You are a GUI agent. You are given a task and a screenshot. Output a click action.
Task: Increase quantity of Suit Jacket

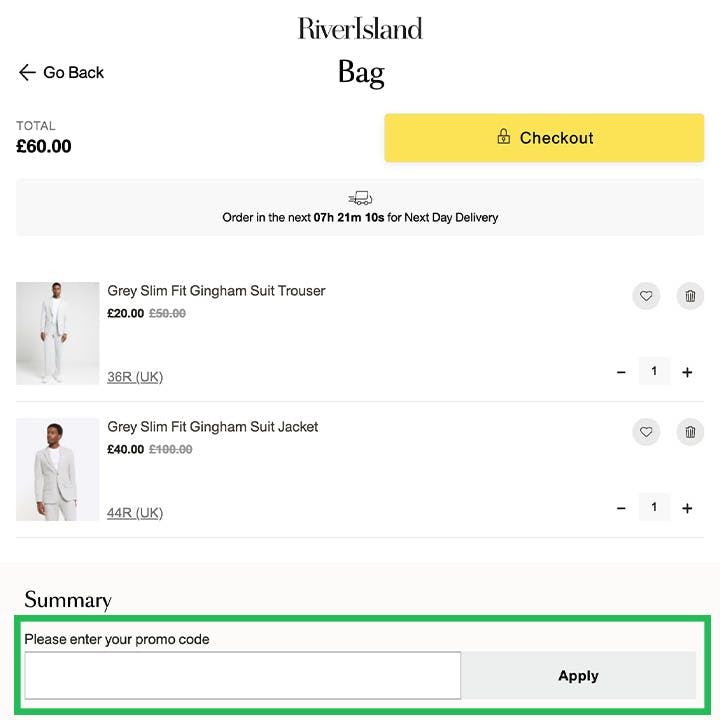coord(687,508)
